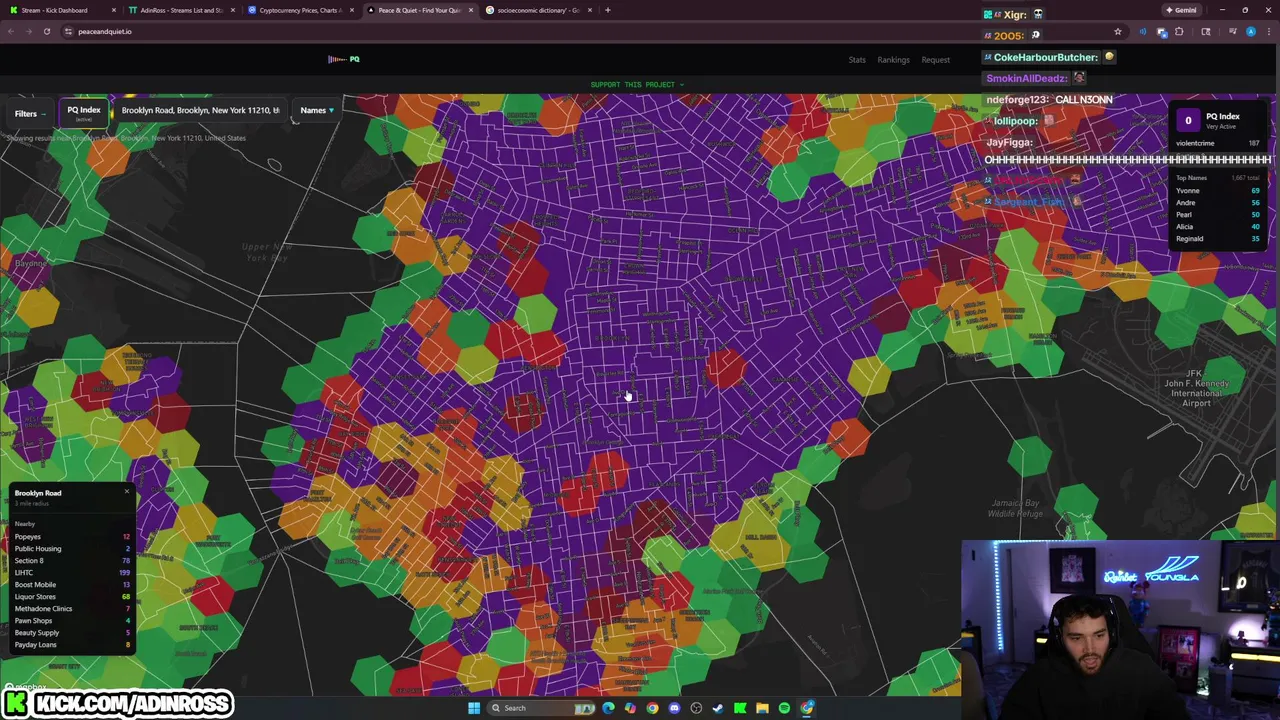Switch to Stream - Kick Dashboard tab
Screen dimensions: 1280x720
coord(60,10)
